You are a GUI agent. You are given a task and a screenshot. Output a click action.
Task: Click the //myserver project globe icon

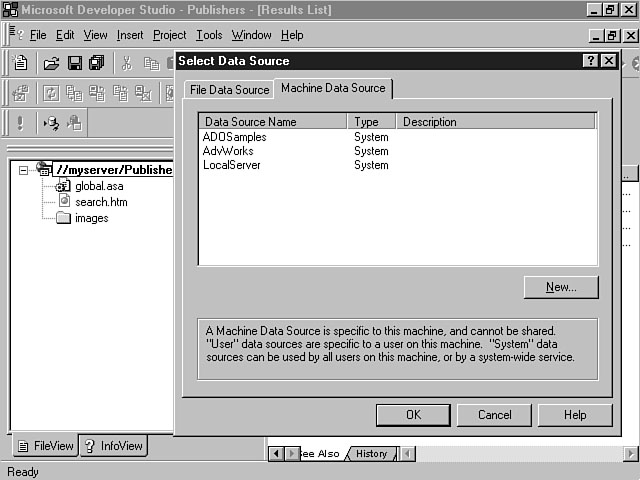[44, 169]
